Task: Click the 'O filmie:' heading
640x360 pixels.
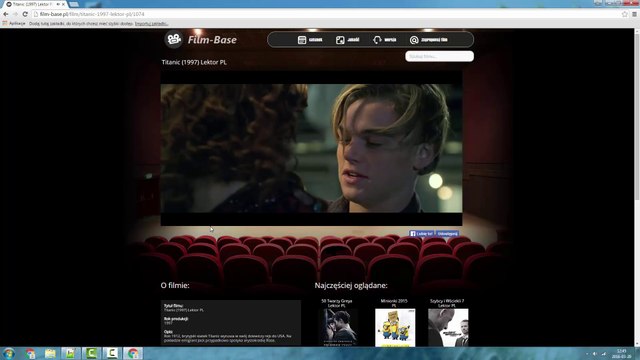Action: (x=175, y=285)
